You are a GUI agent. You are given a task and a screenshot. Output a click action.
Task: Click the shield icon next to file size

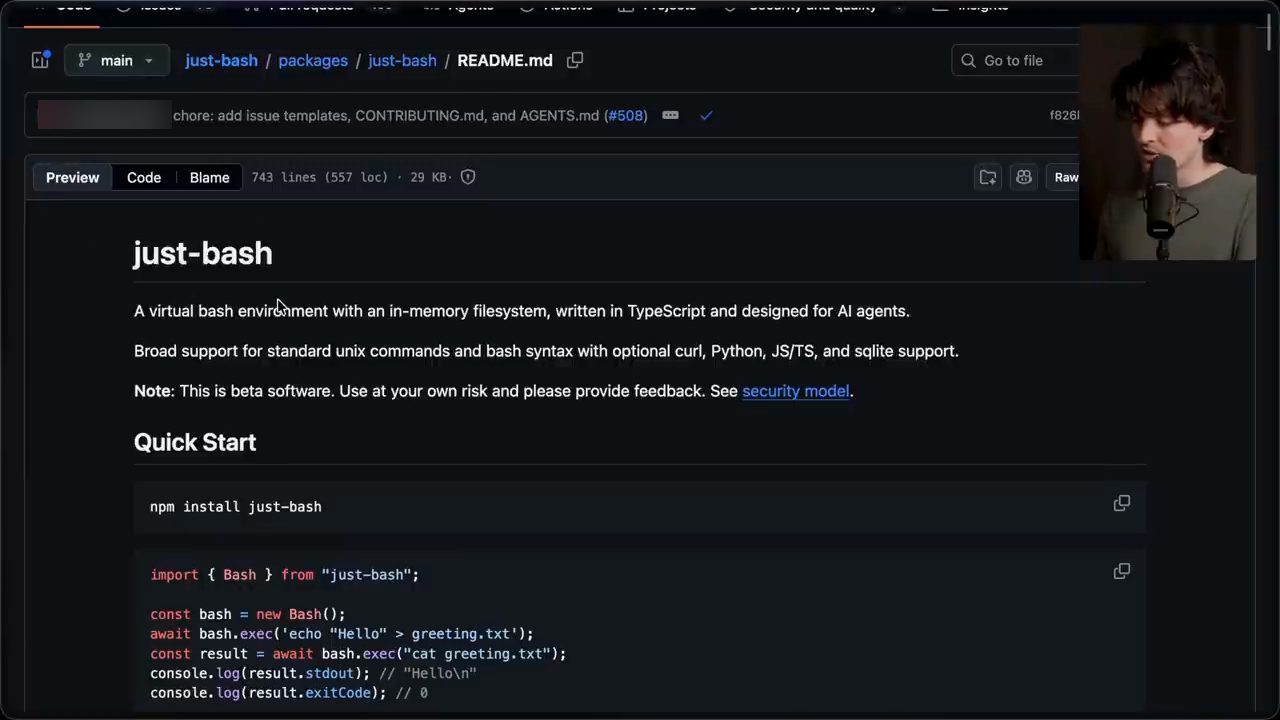point(468,177)
